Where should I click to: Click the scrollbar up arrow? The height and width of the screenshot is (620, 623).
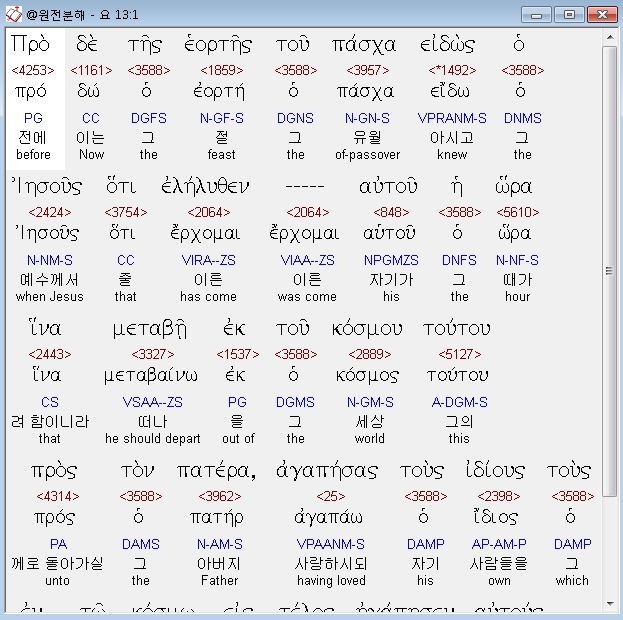[x=609, y=37]
